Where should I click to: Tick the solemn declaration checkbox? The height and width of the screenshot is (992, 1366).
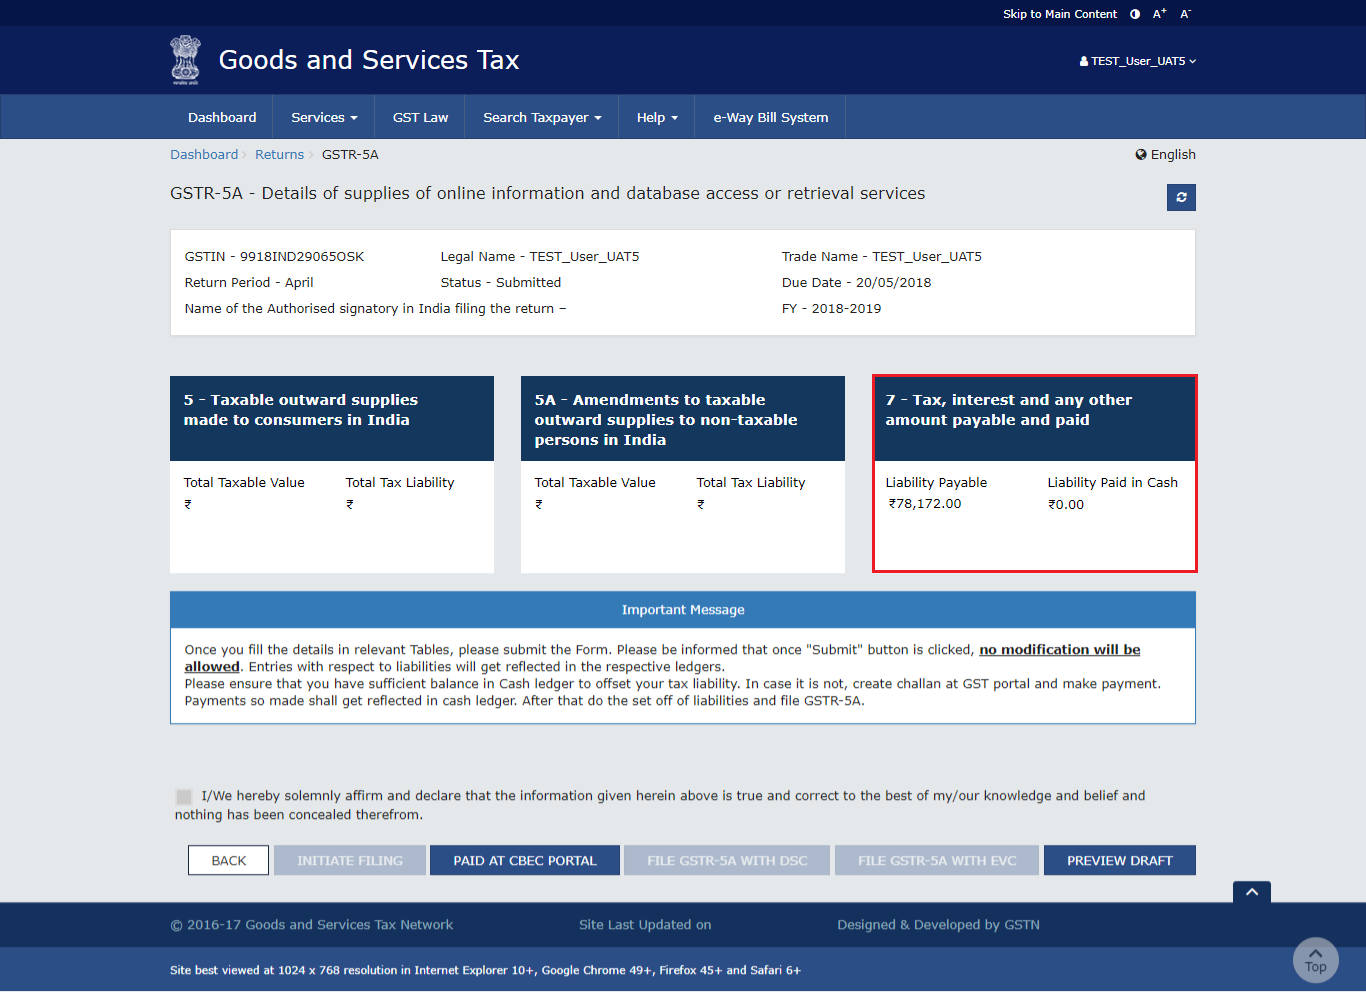pos(184,796)
